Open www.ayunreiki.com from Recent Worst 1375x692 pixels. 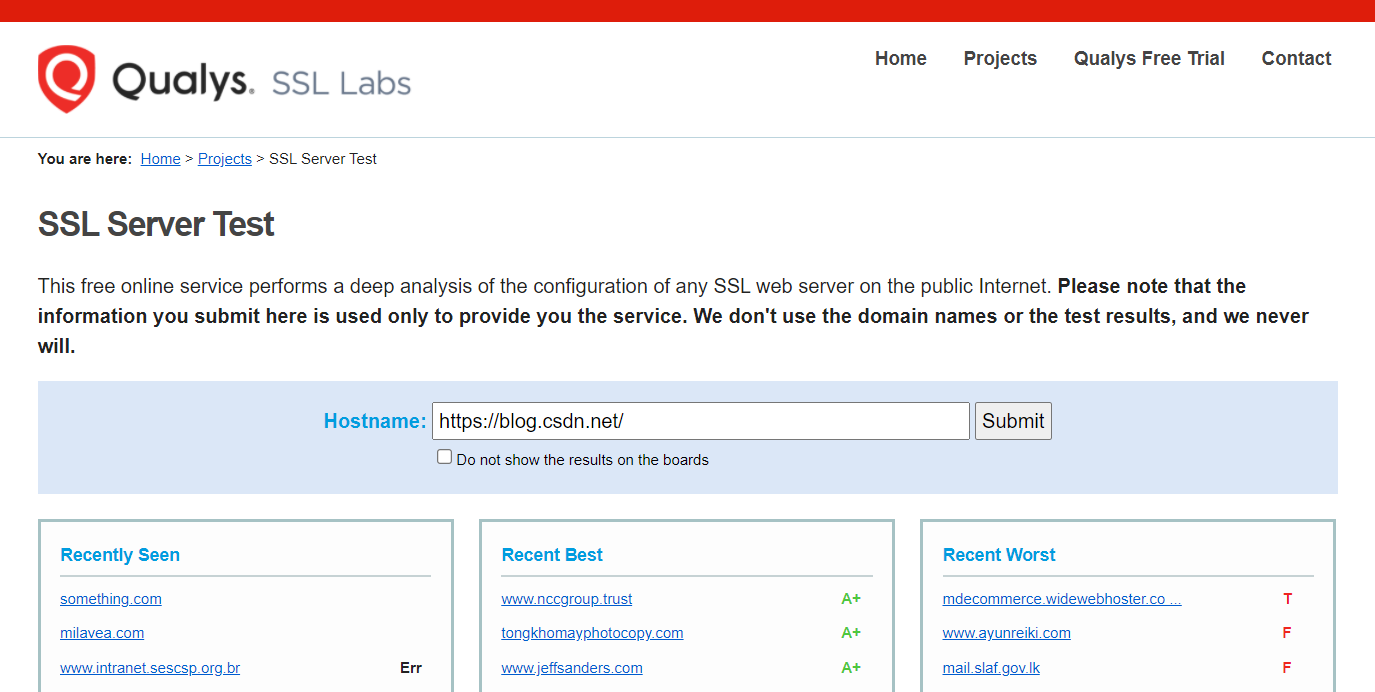tap(1006, 633)
